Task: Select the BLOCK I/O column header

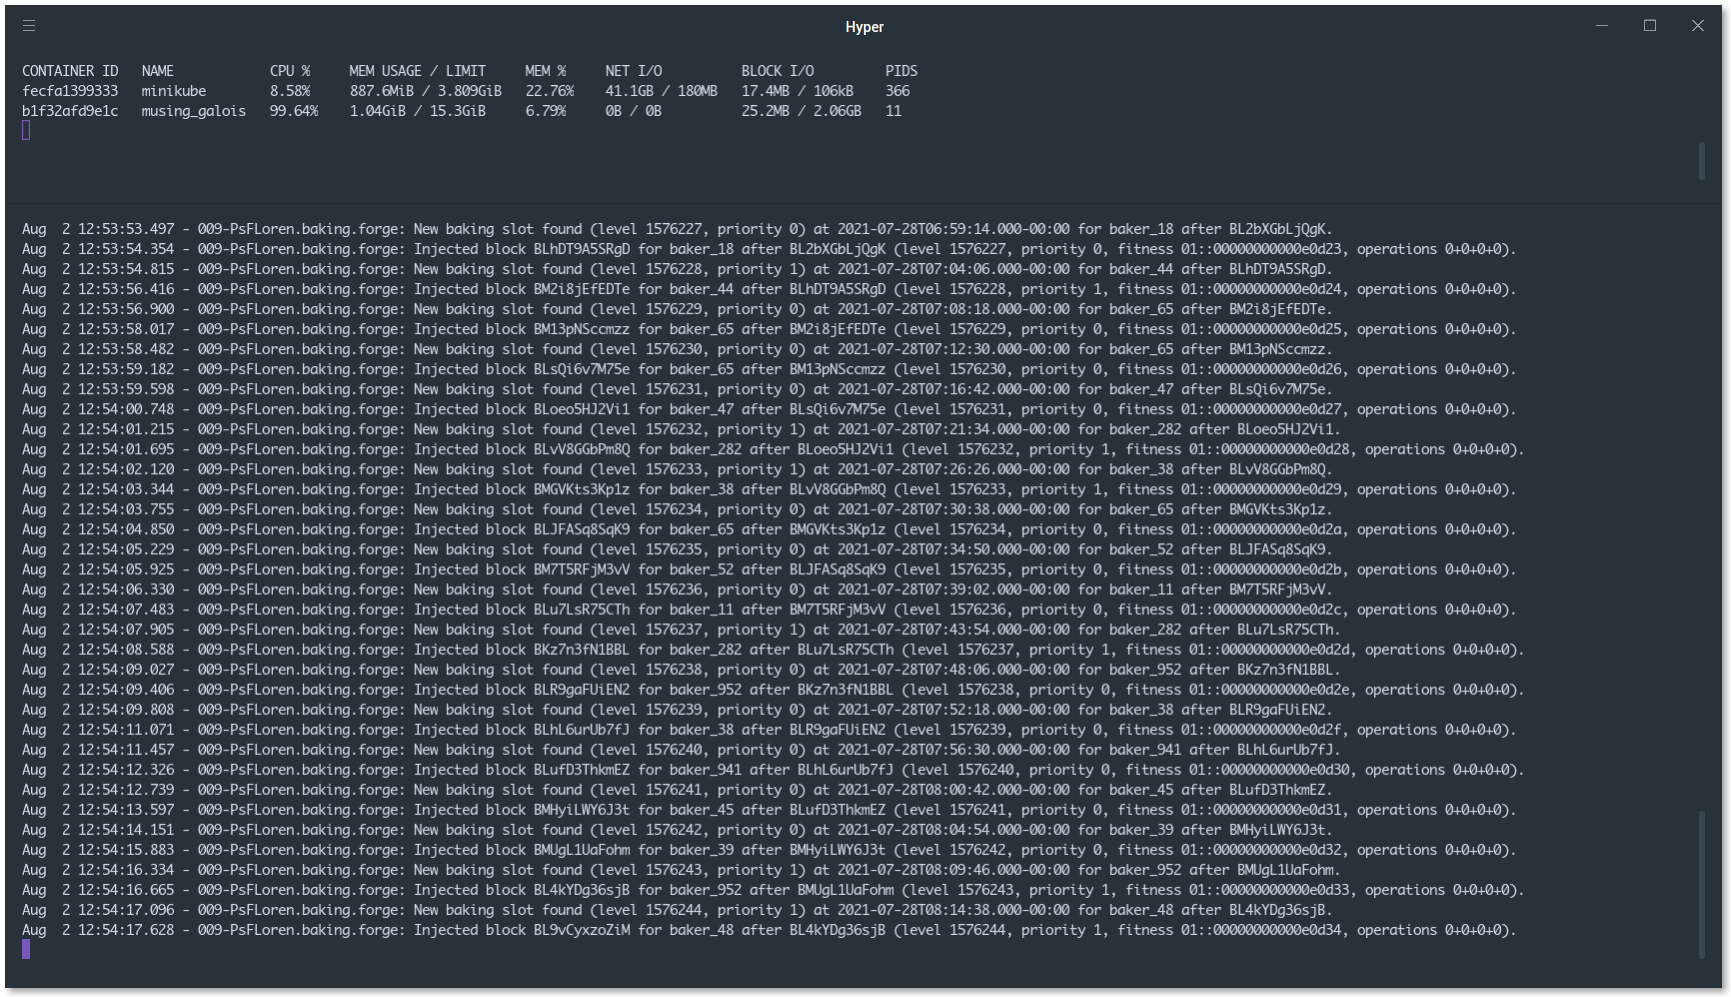Action: (777, 71)
